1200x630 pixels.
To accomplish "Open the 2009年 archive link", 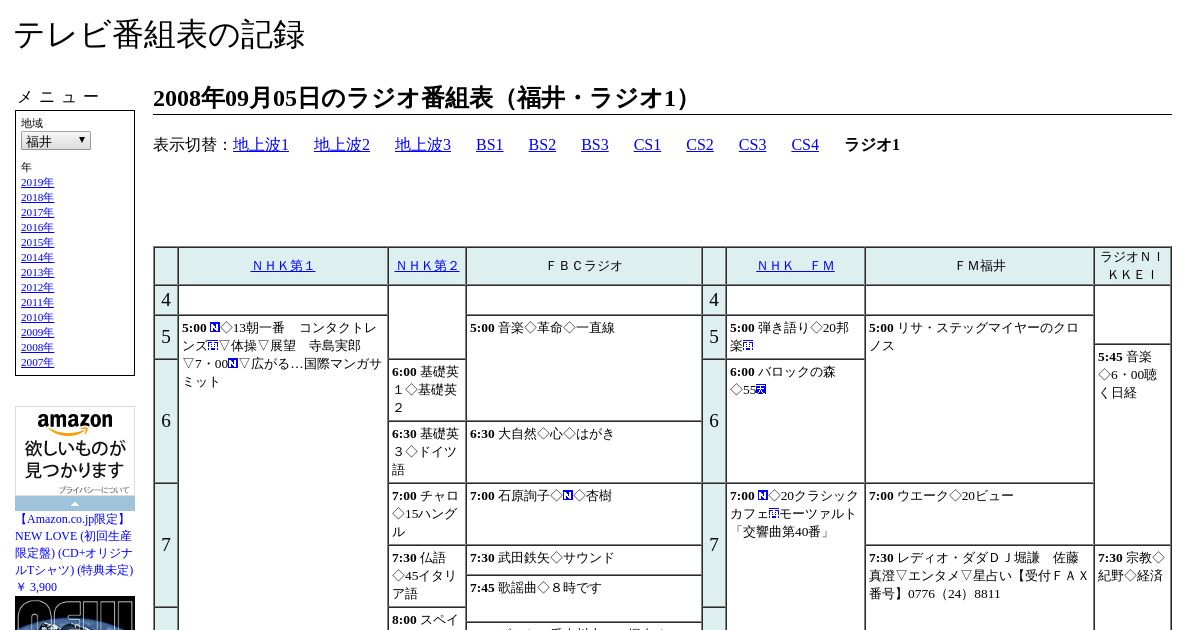I will [x=37, y=332].
